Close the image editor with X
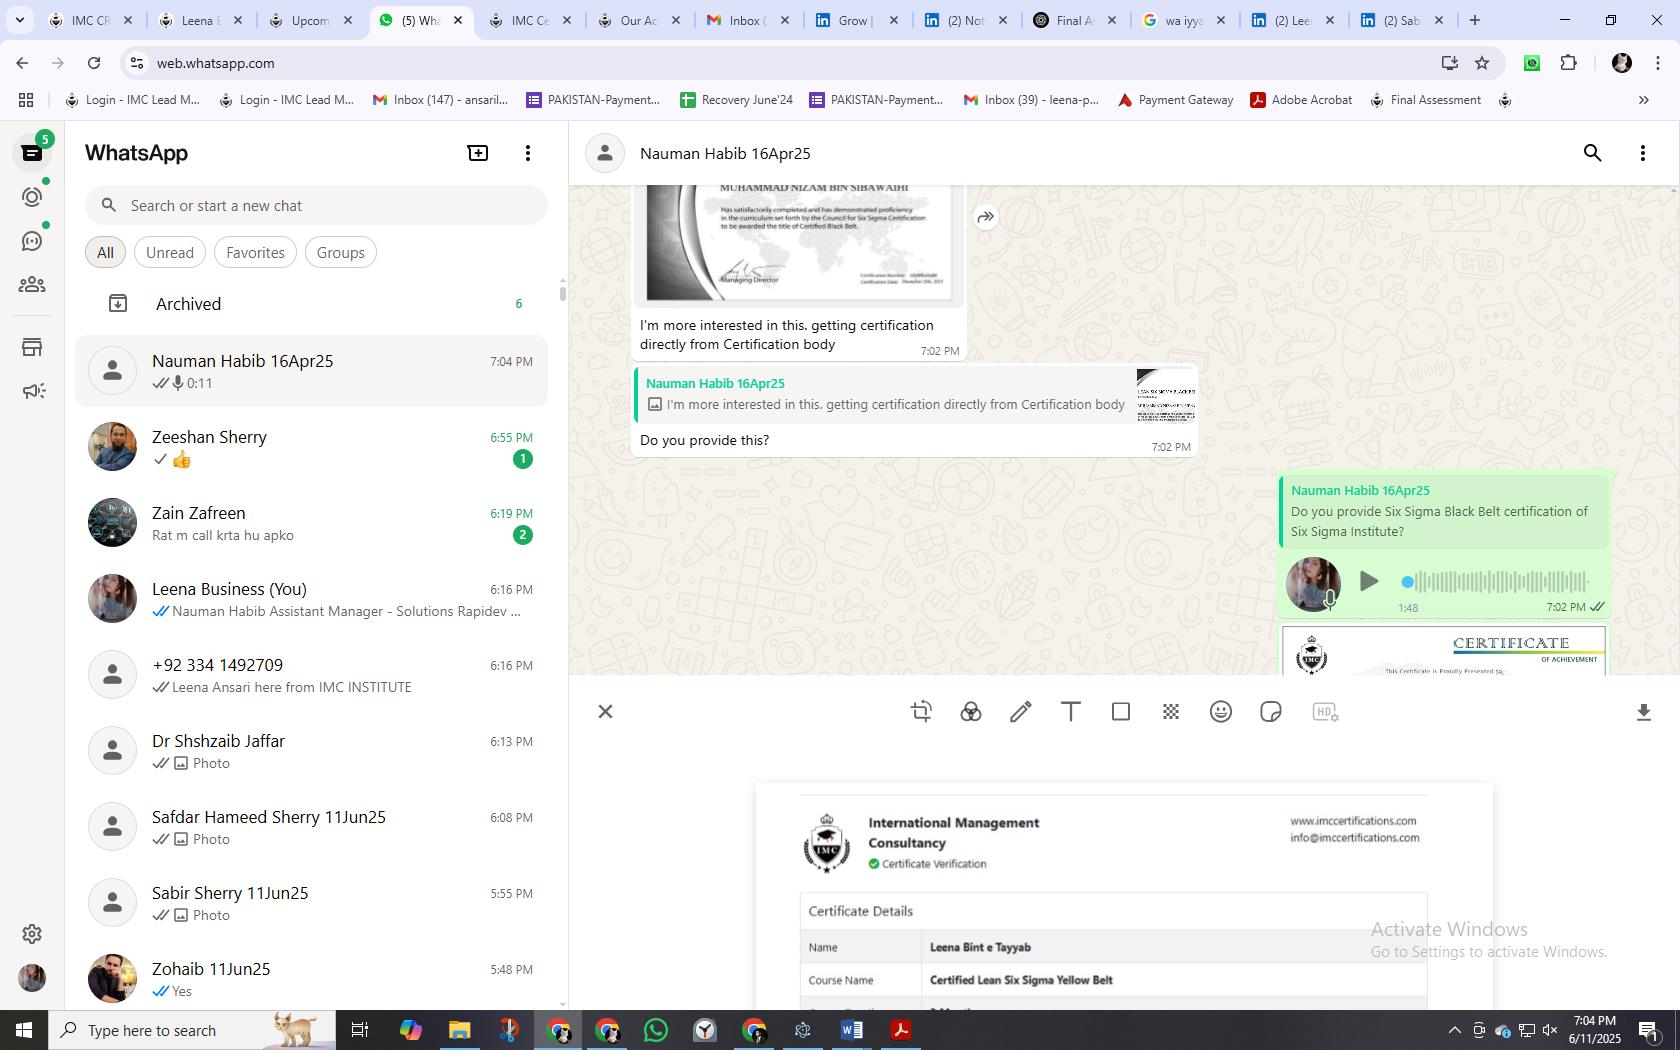This screenshot has height=1050, width=1680. click(605, 711)
